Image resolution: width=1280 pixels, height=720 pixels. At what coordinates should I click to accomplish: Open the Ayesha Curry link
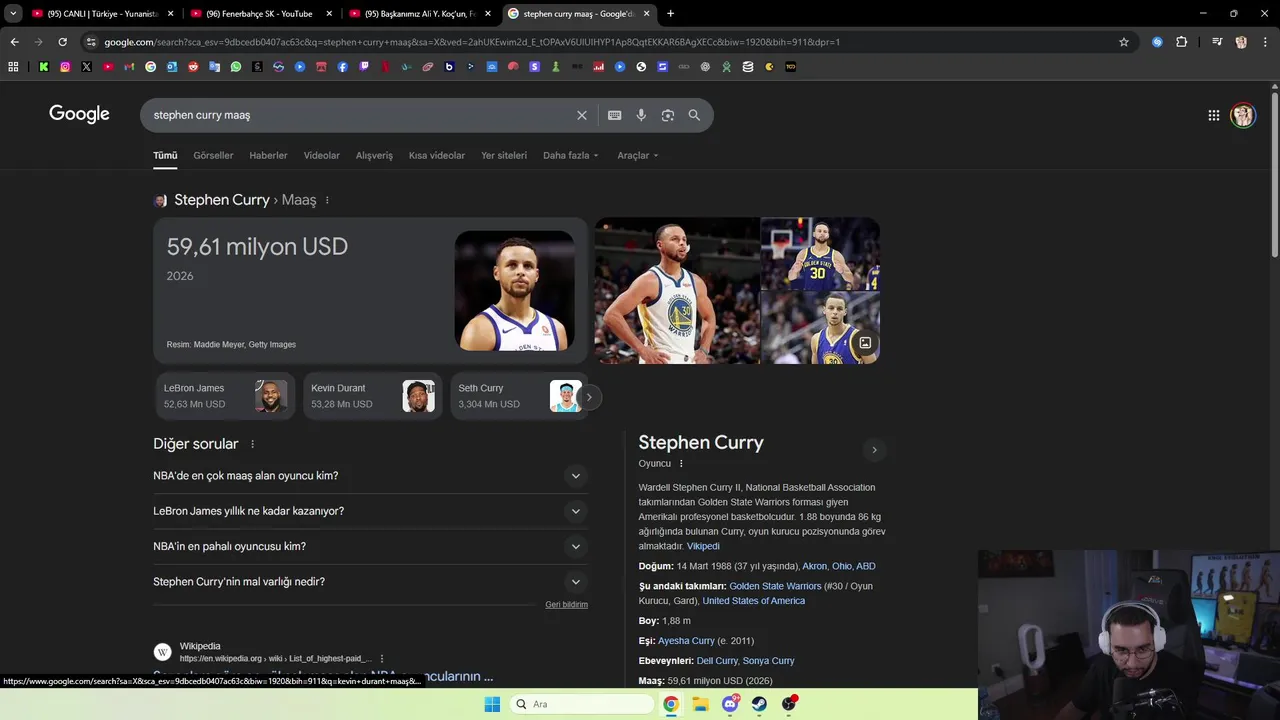pos(686,641)
